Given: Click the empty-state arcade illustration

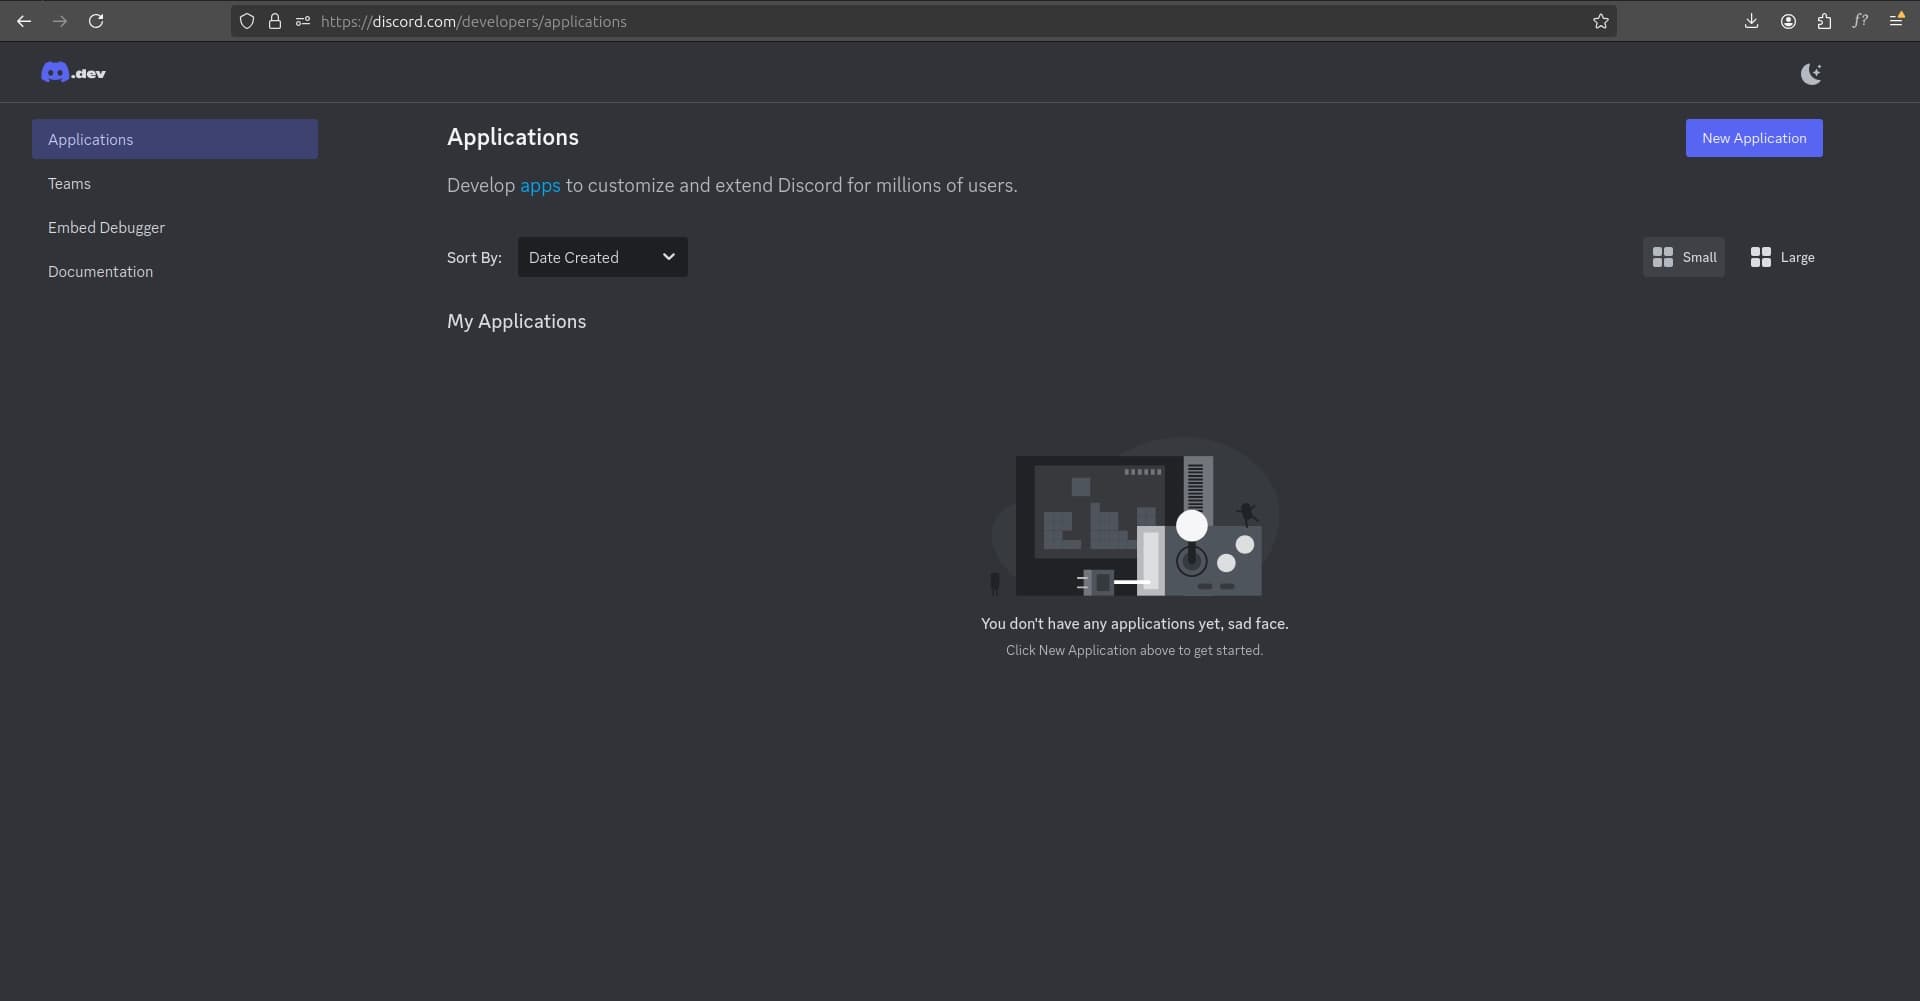Looking at the screenshot, I should coord(1135,517).
